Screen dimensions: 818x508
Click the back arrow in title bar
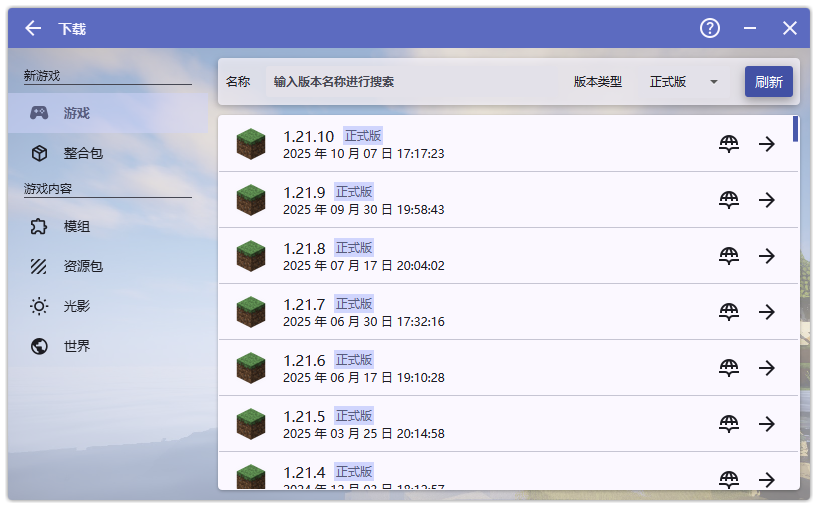tap(33, 28)
